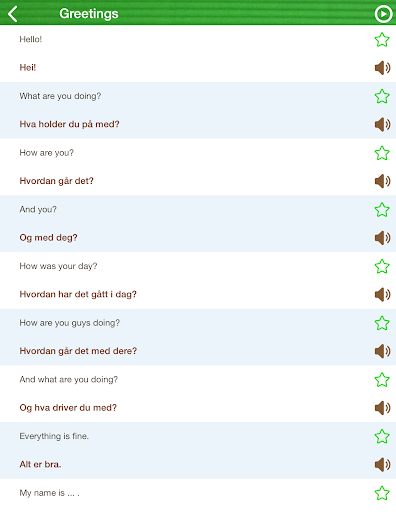The width and height of the screenshot is (396, 512).
Task: Star 'How was your day?' phrase
Action: tap(382, 266)
